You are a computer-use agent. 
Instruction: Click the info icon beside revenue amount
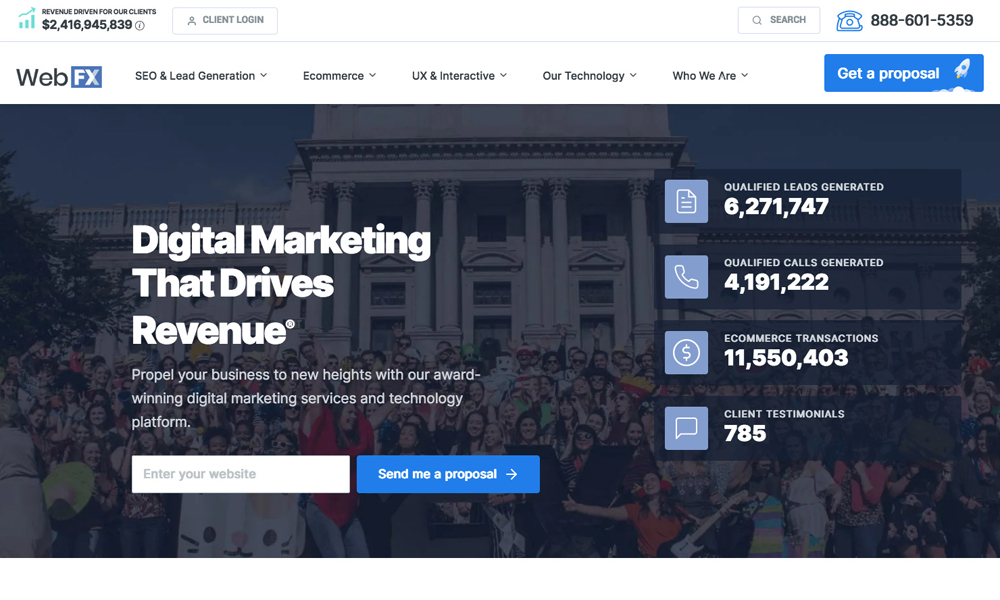coord(140,26)
